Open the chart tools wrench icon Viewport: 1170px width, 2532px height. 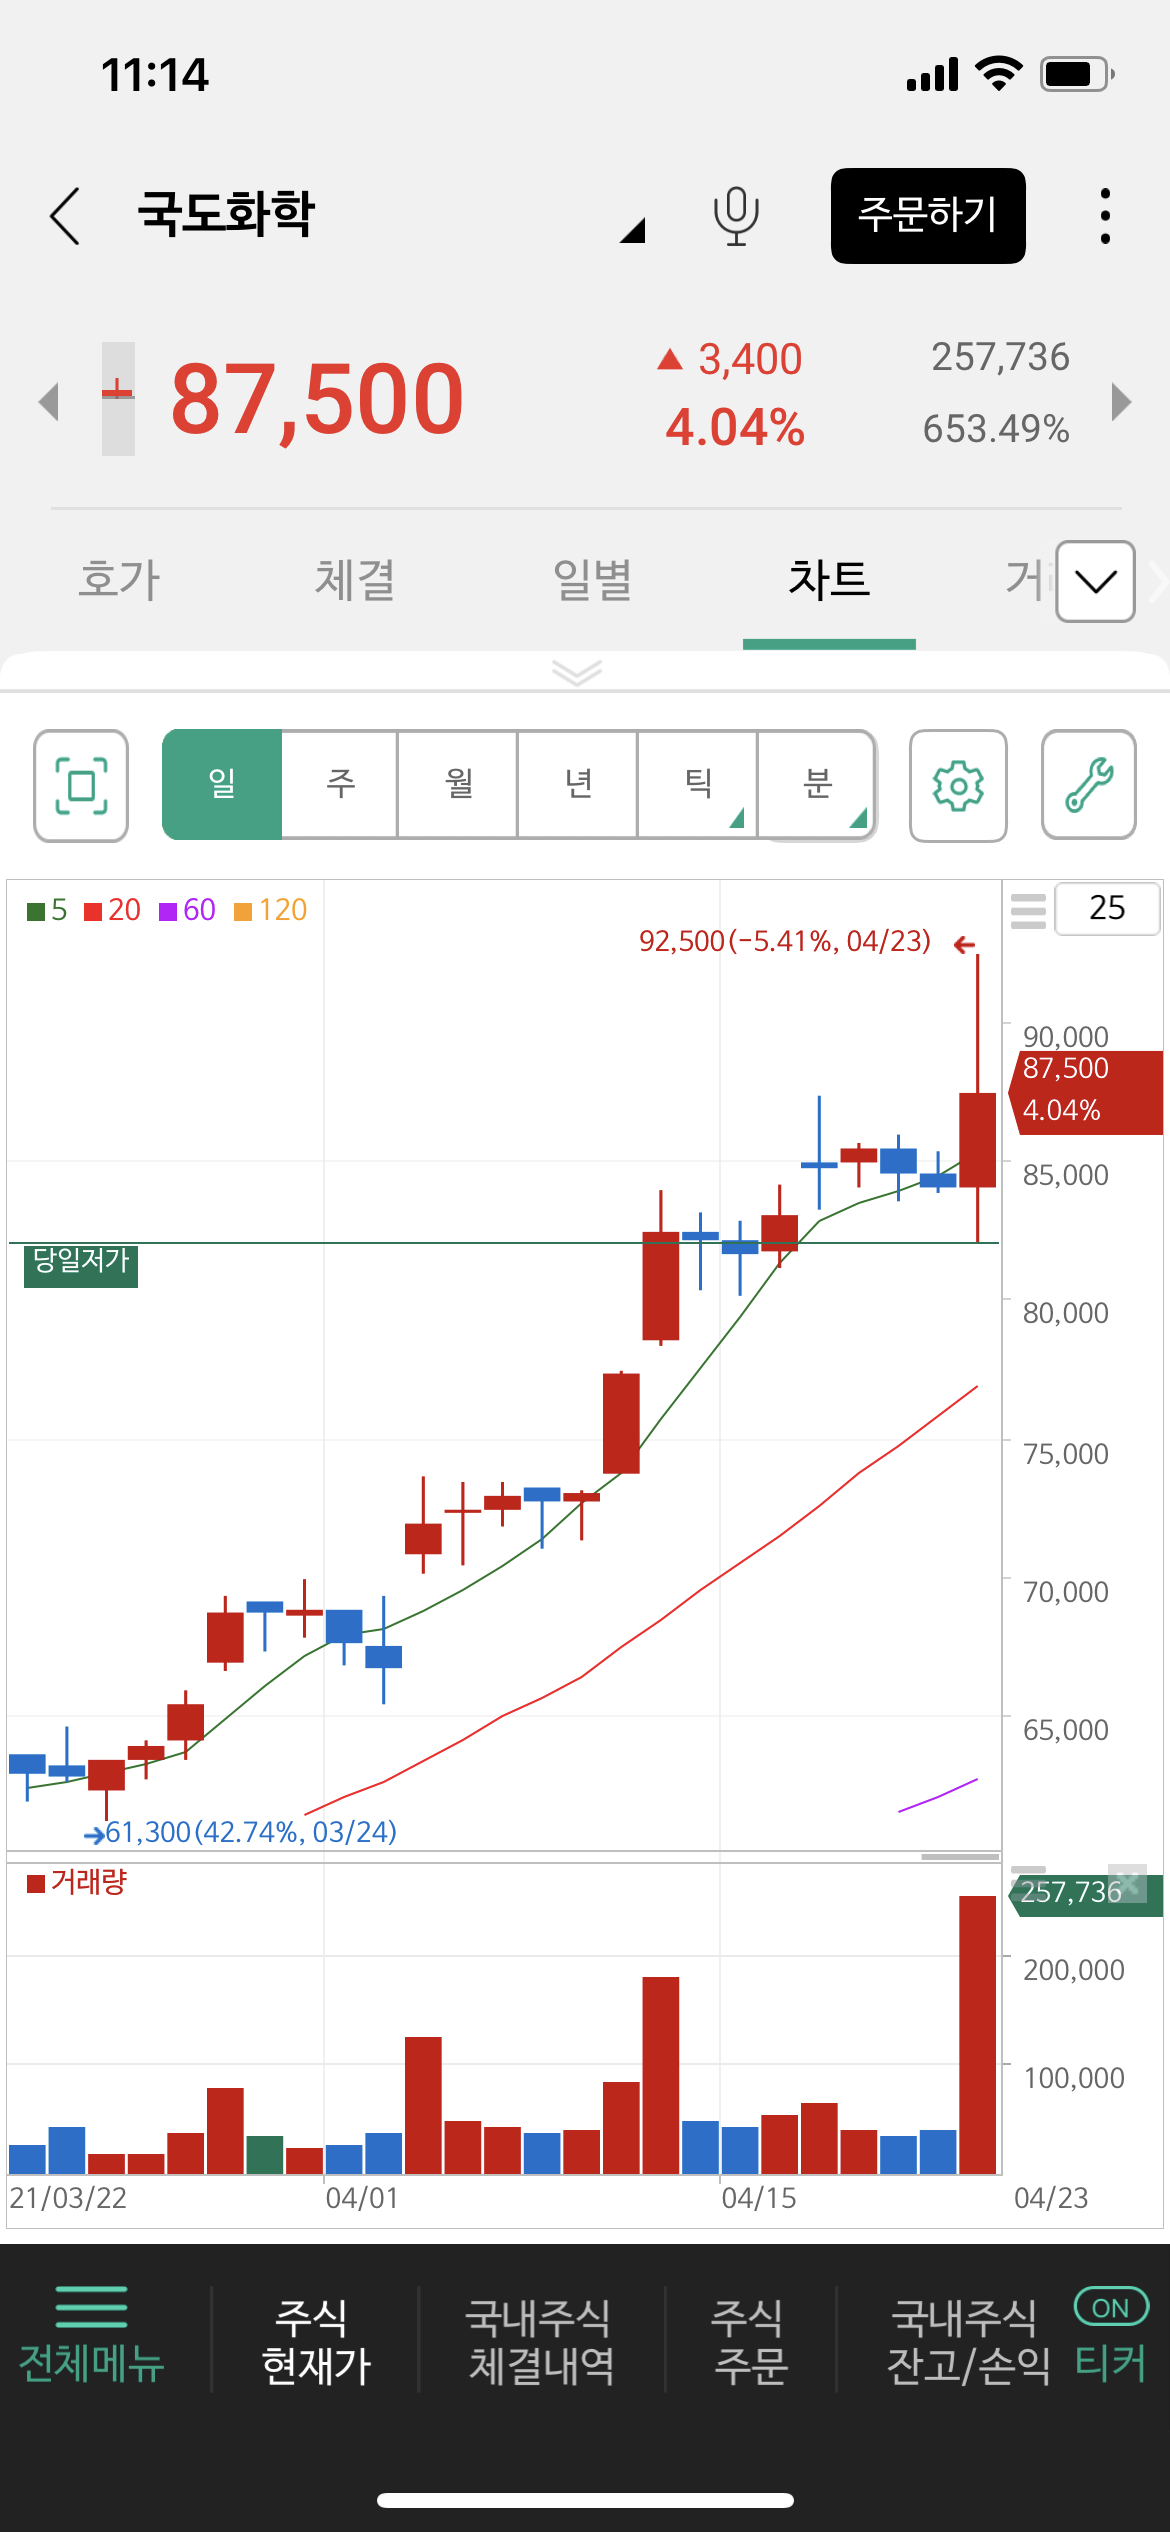[x=1089, y=786]
